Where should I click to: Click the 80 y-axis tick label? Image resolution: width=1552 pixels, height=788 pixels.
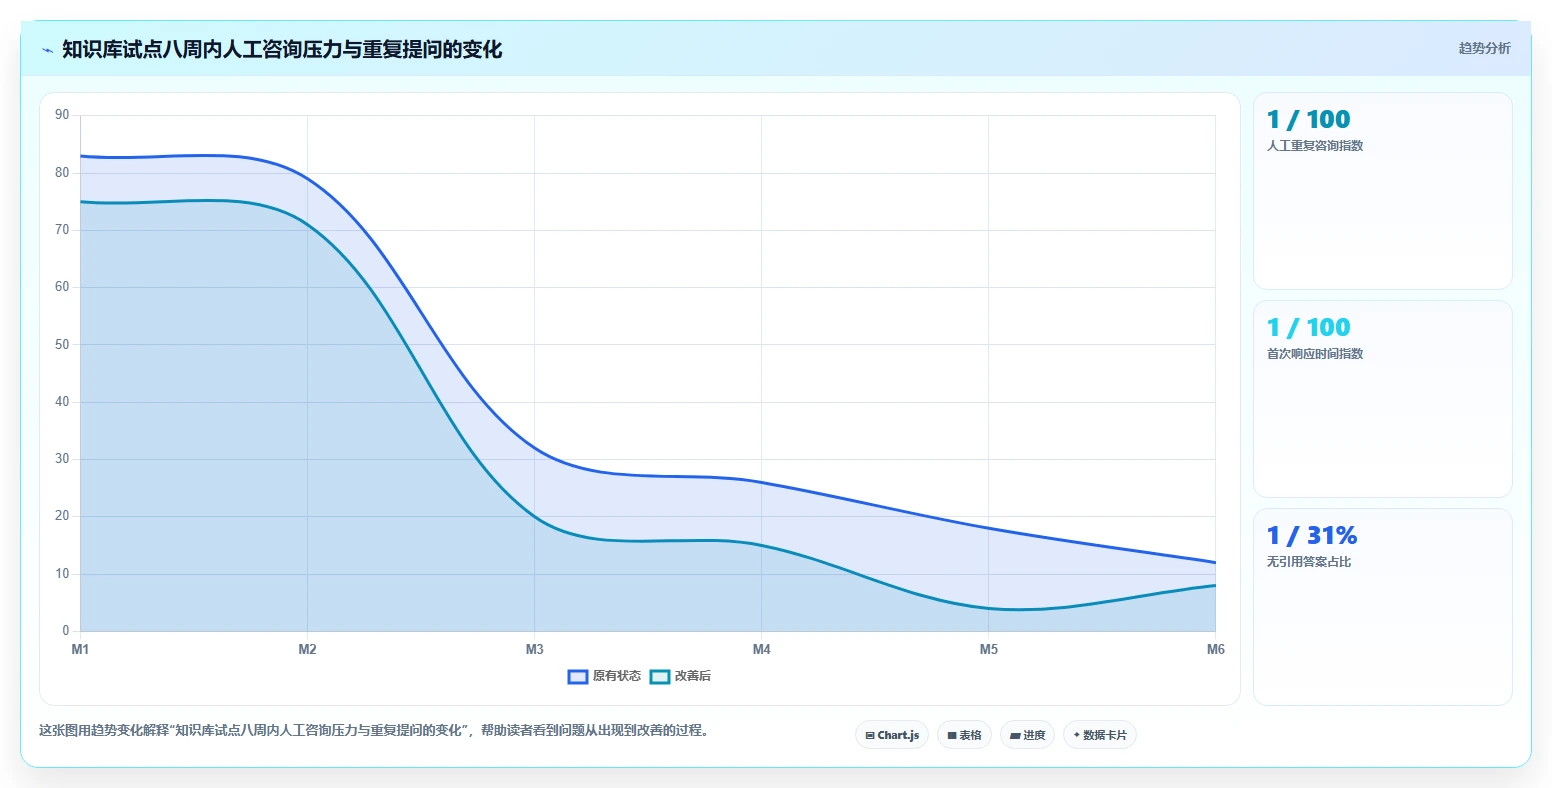pyautogui.click(x=62, y=173)
